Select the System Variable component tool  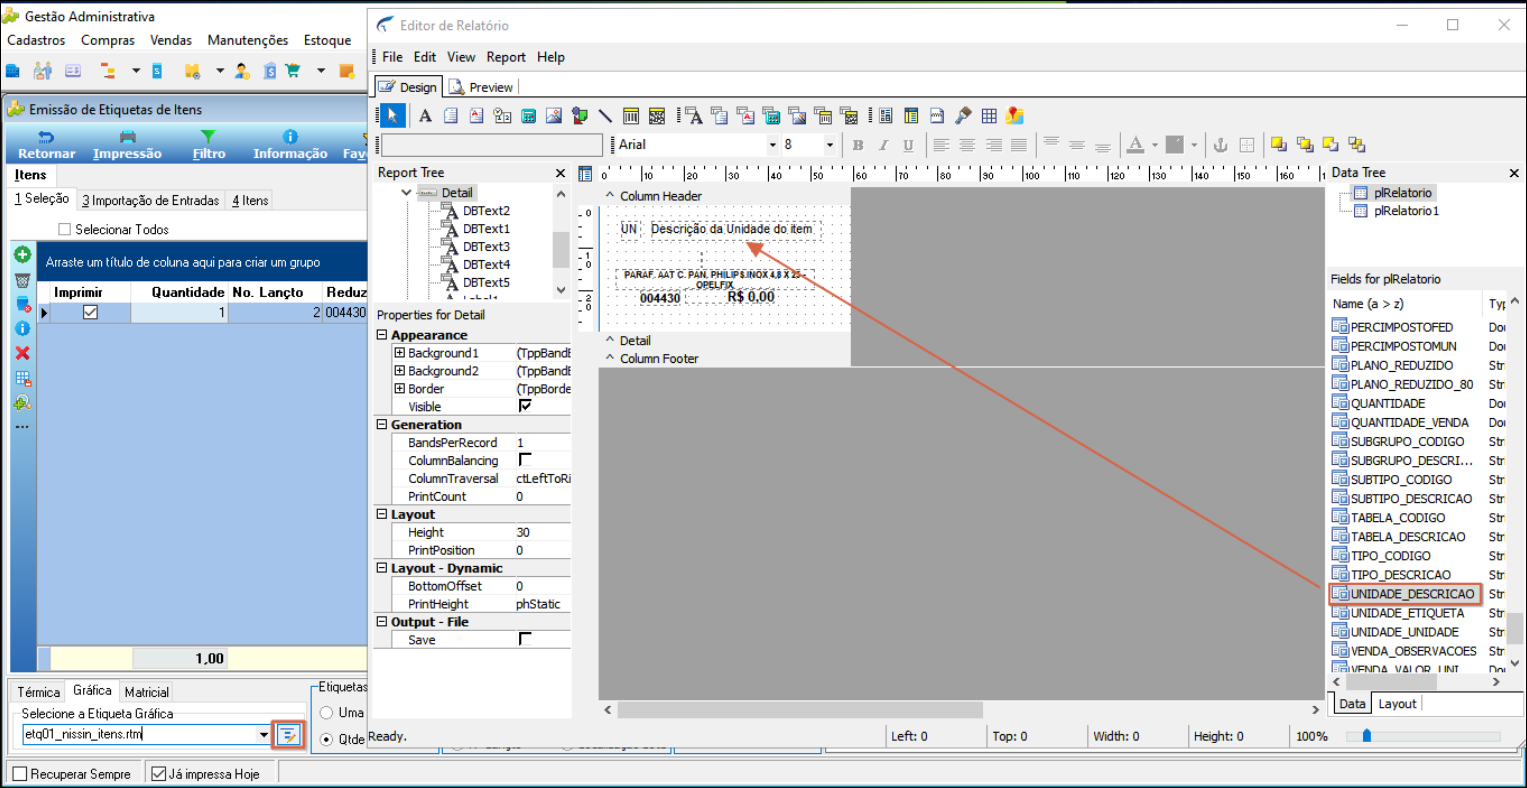click(x=502, y=116)
